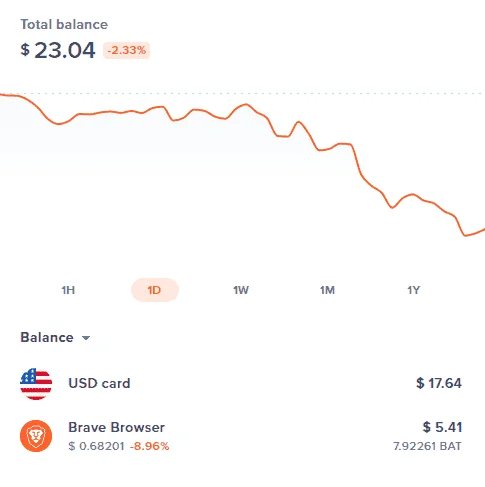Click the USD card flag icon
This screenshot has height=487, width=485.
[36, 383]
